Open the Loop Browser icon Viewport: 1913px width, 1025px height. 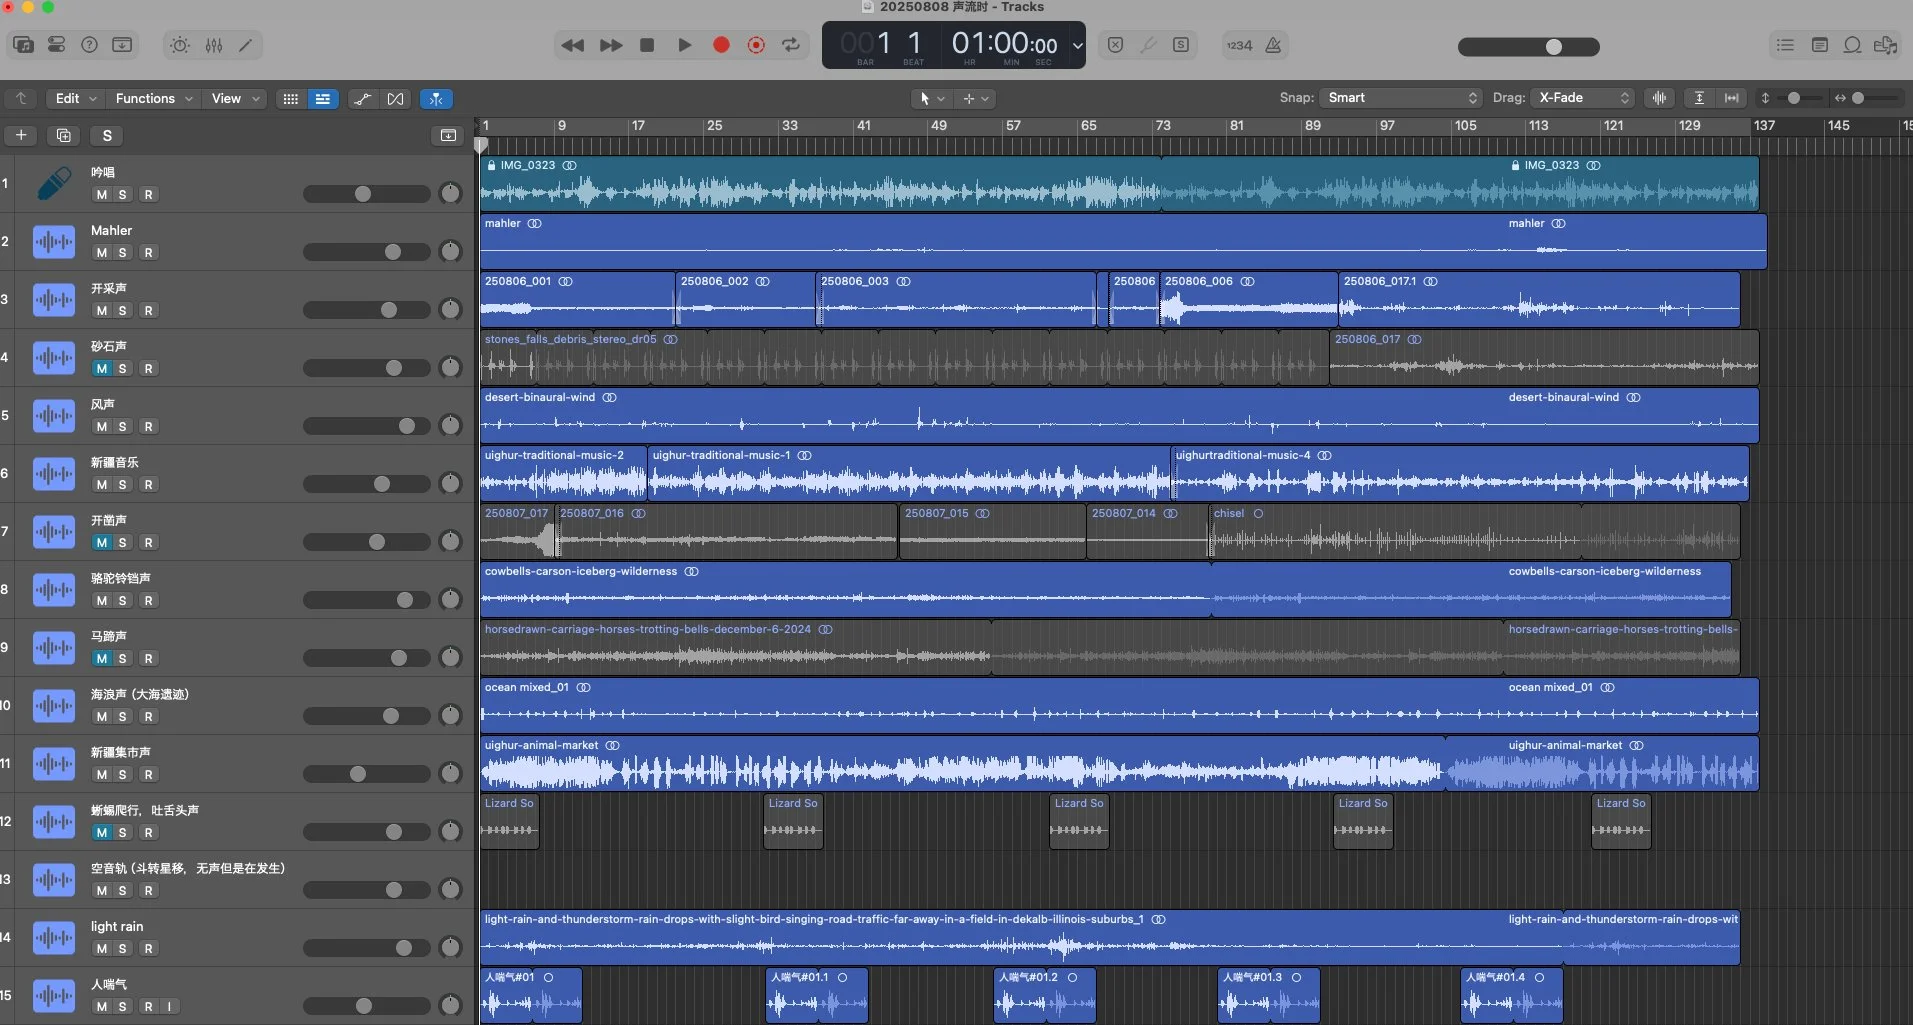1852,45
